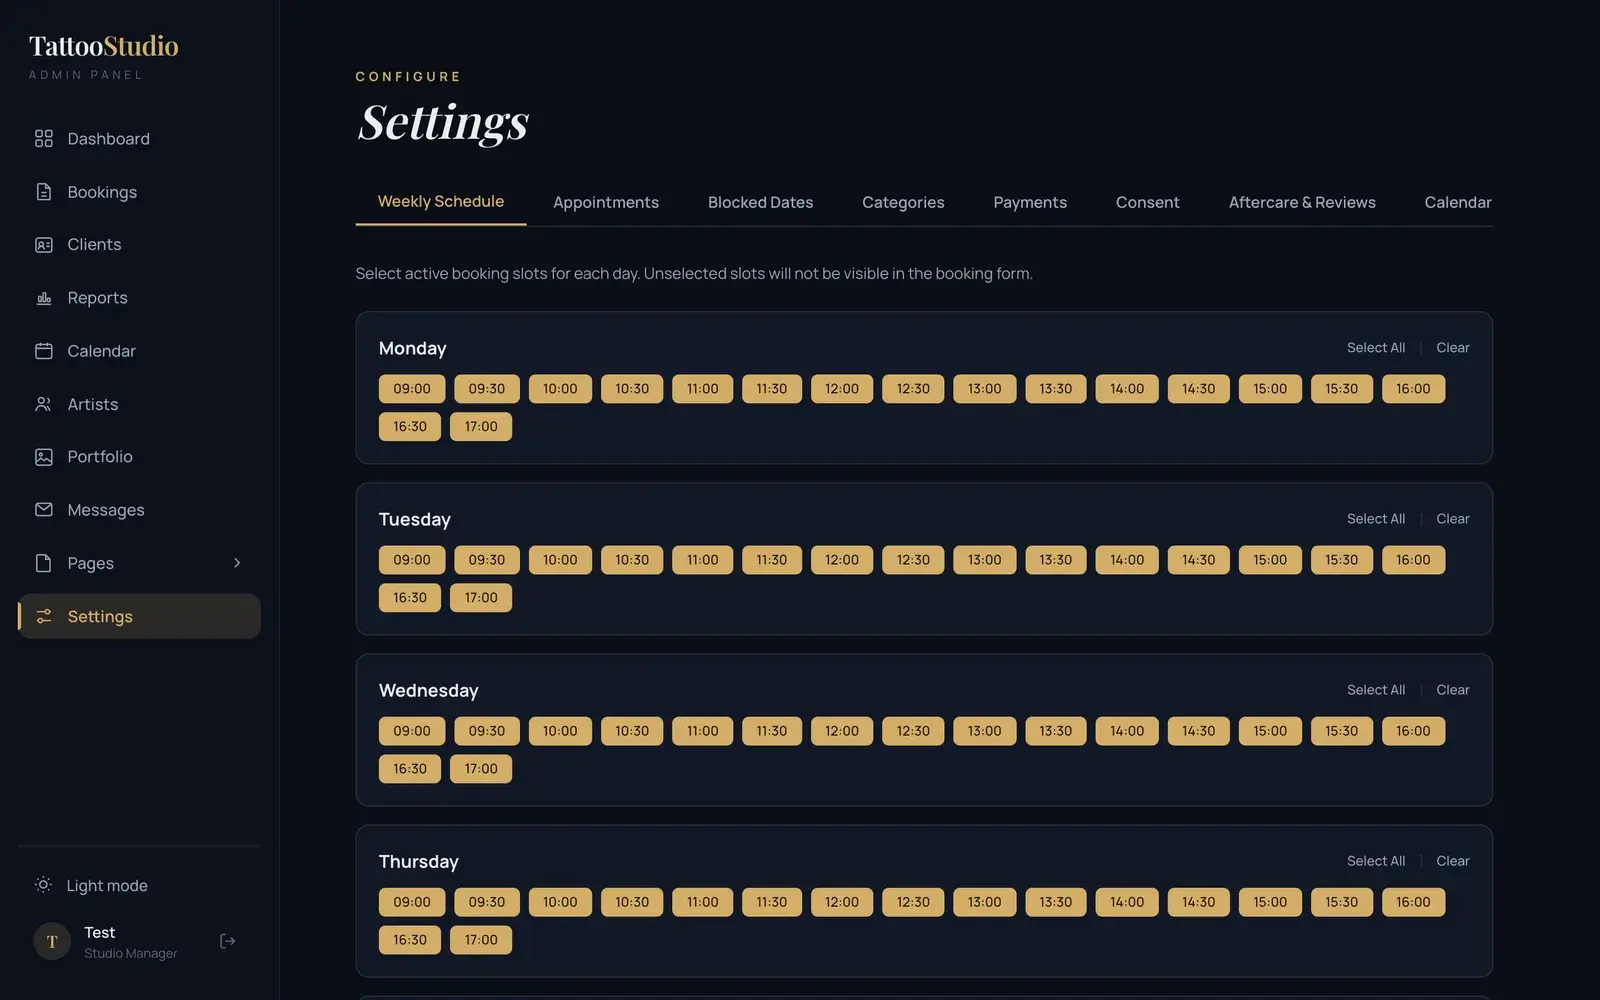The image size is (1600, 1000).
Task: Select All slots for Monday
Action: pos(1375,348)
